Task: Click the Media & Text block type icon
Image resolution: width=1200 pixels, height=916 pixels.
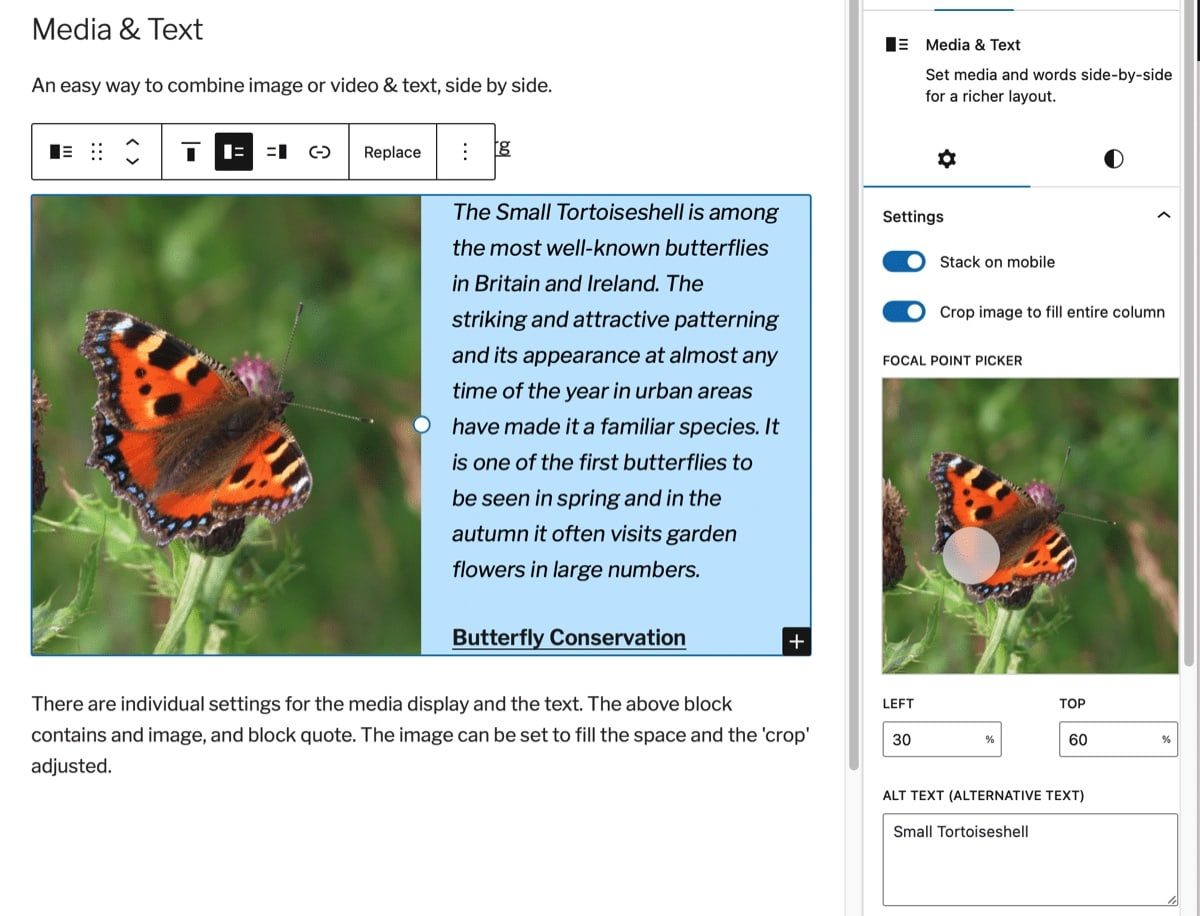Action: coord(61,152)
